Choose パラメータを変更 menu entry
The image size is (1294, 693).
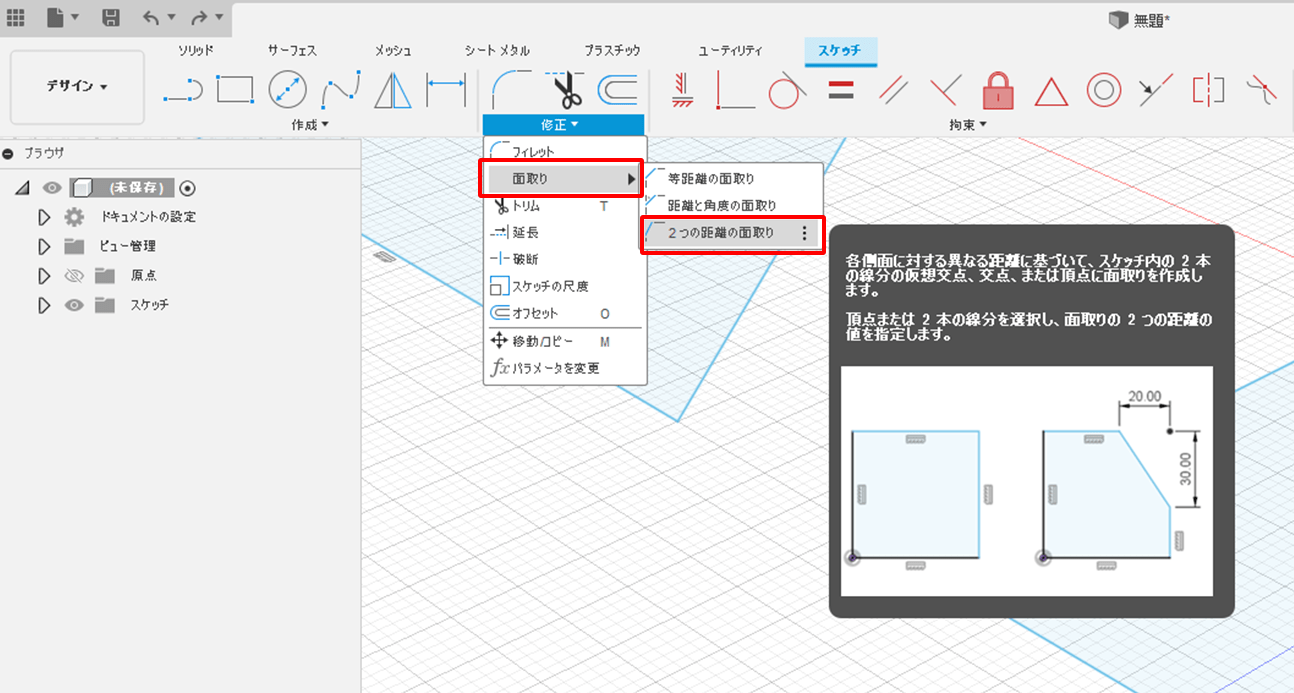pos(565,368)
